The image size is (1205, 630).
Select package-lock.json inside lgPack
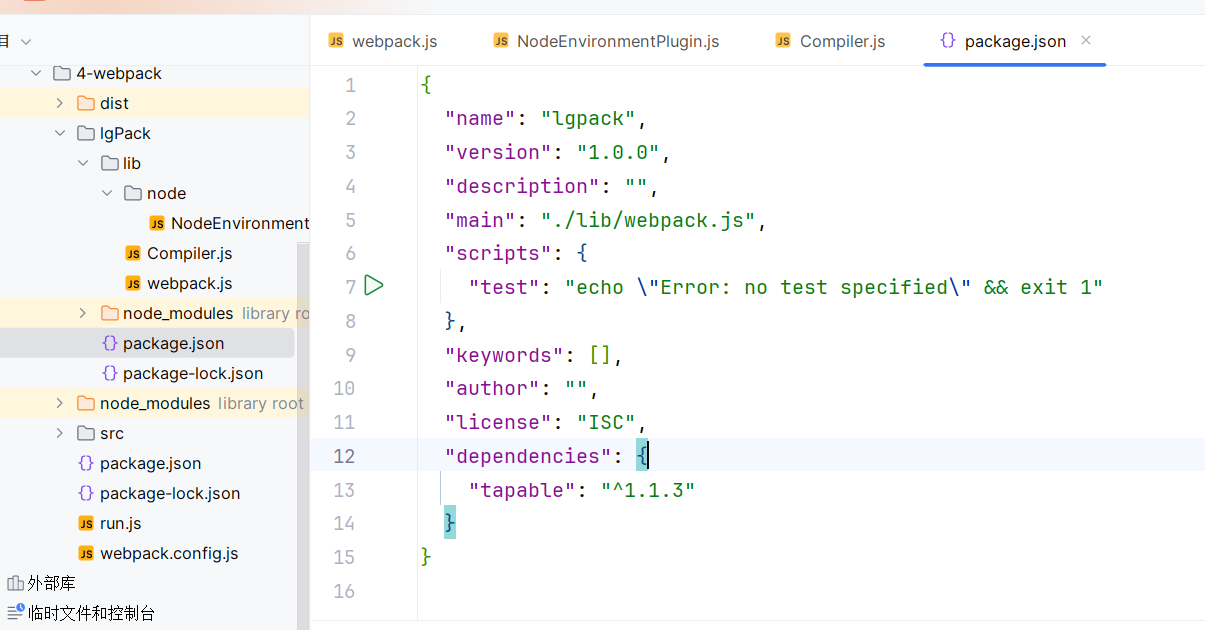(x=194, y=373)
